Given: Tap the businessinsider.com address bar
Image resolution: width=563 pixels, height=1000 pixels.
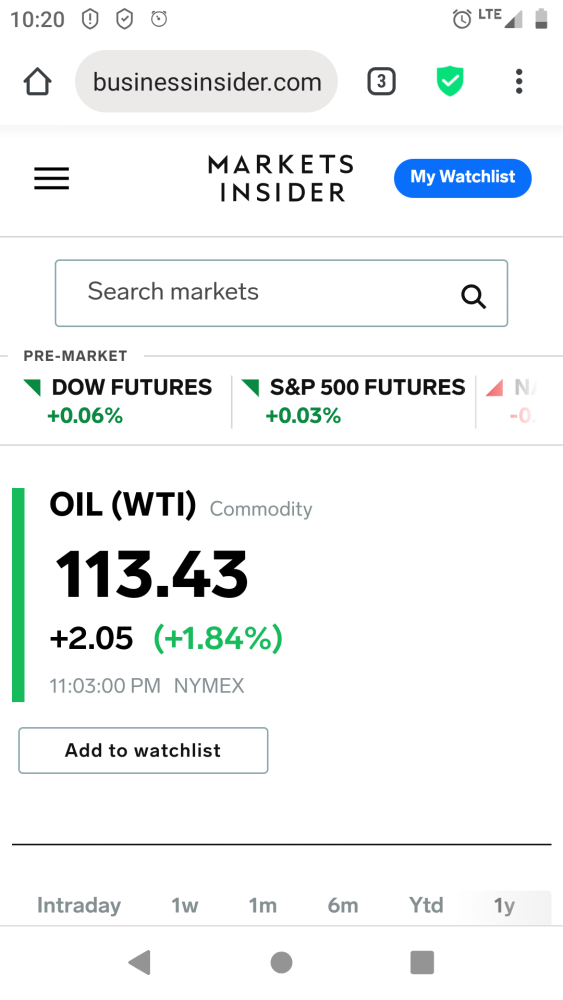Looking at the screenshot, I should point(207,82).
